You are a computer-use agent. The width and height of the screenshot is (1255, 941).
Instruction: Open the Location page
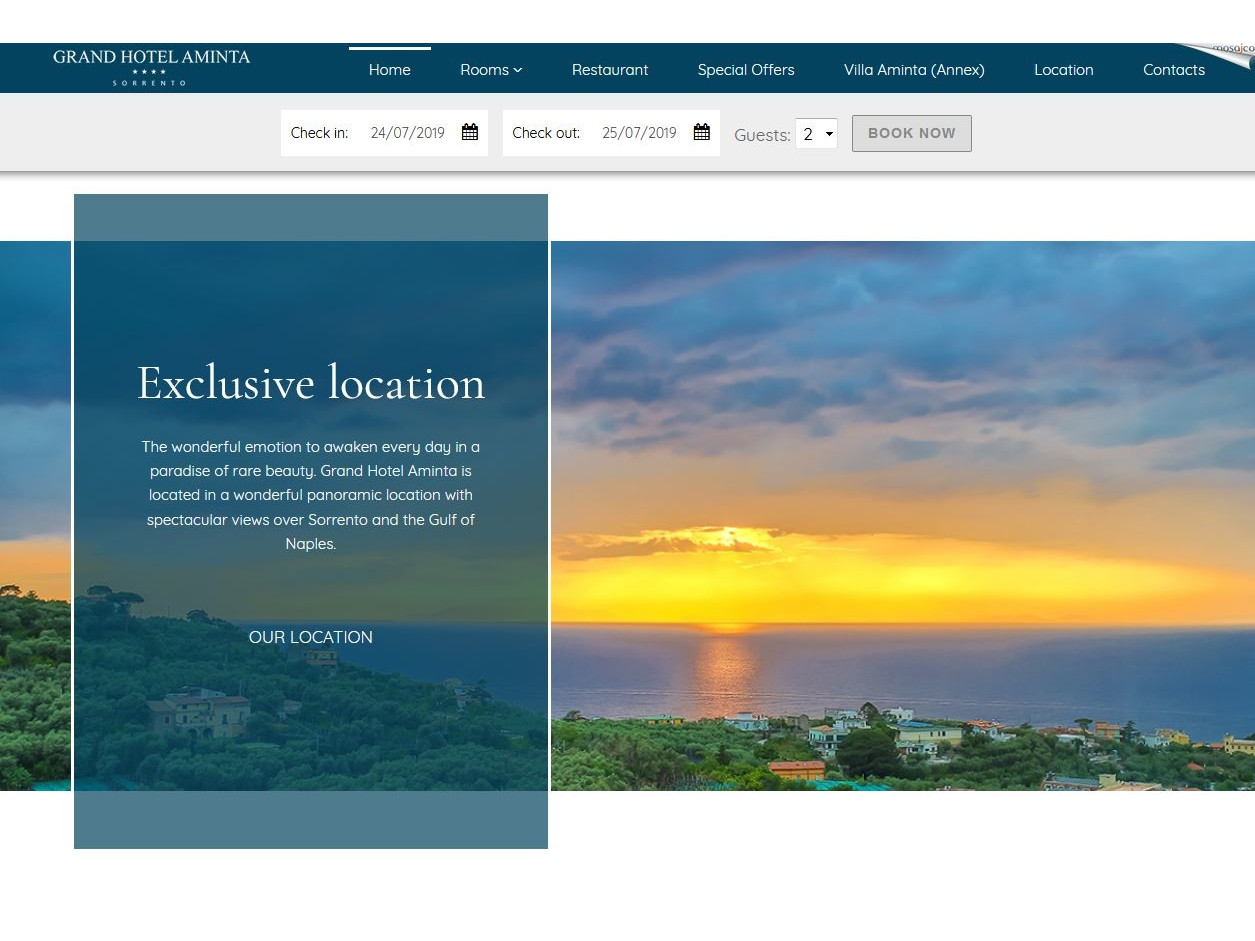pyautogui.click(x=1063, y=70)
